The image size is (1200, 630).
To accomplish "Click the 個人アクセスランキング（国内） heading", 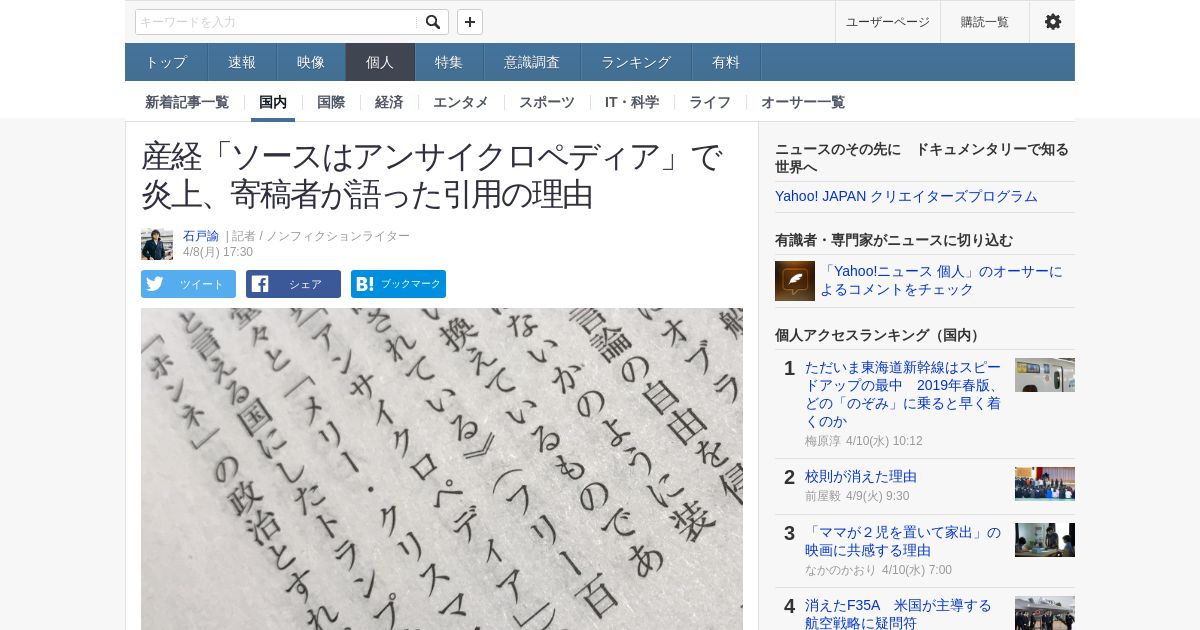I will click(x=880, y=335).
